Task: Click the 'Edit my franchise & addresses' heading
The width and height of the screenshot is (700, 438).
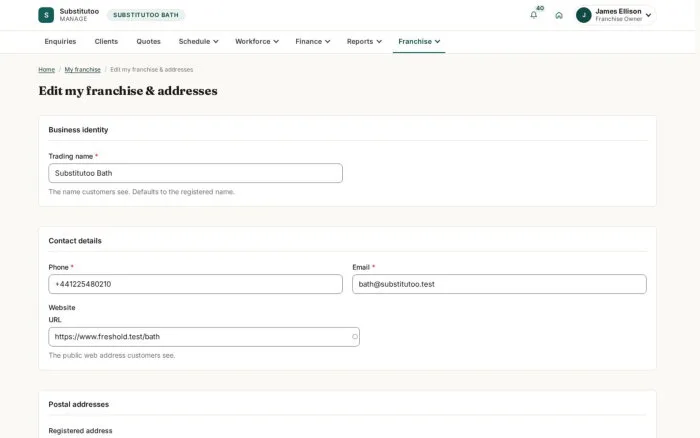Action: point(128,91)
